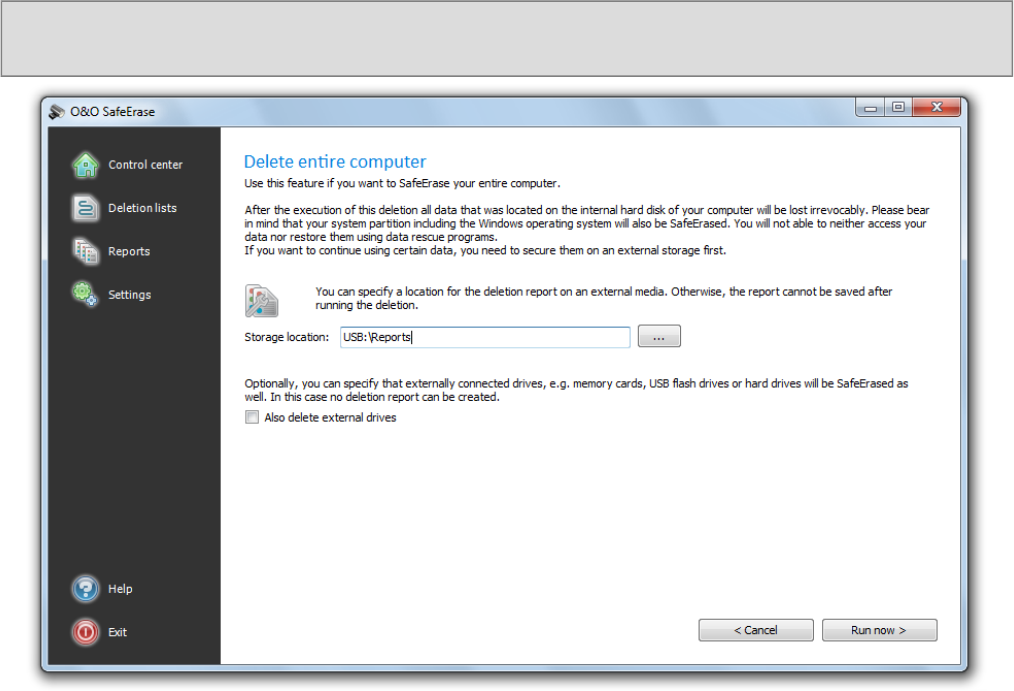Select the Settings sidebar label
Screen dimensions: 1014x691
129,295
